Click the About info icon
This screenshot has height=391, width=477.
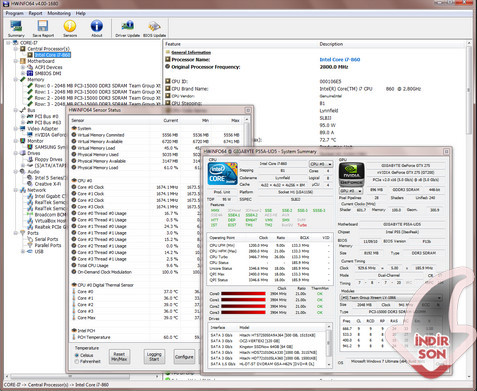point(97,26)
